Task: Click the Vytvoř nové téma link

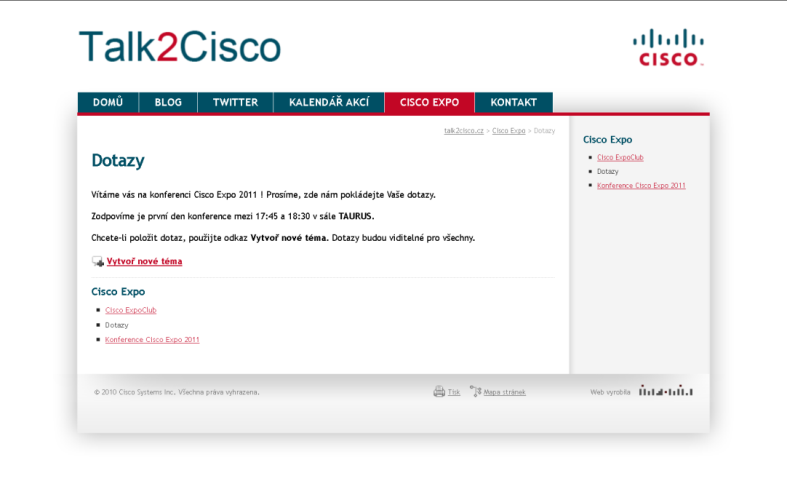Action: [x=145, y=261]
